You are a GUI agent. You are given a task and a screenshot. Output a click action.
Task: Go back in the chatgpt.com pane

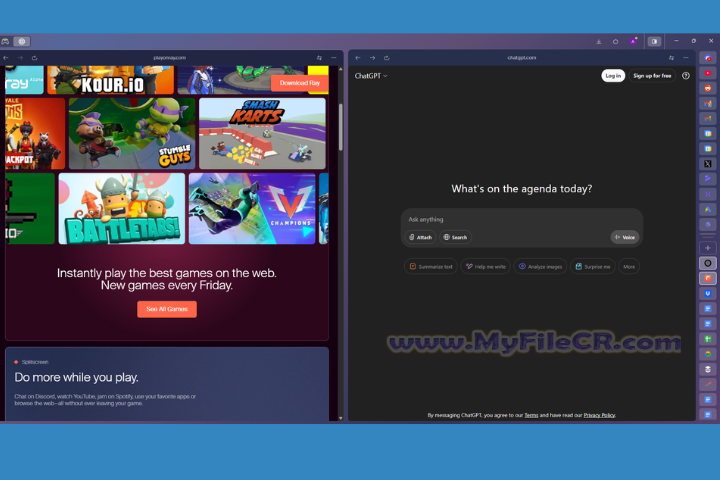[x=358, y=58]
